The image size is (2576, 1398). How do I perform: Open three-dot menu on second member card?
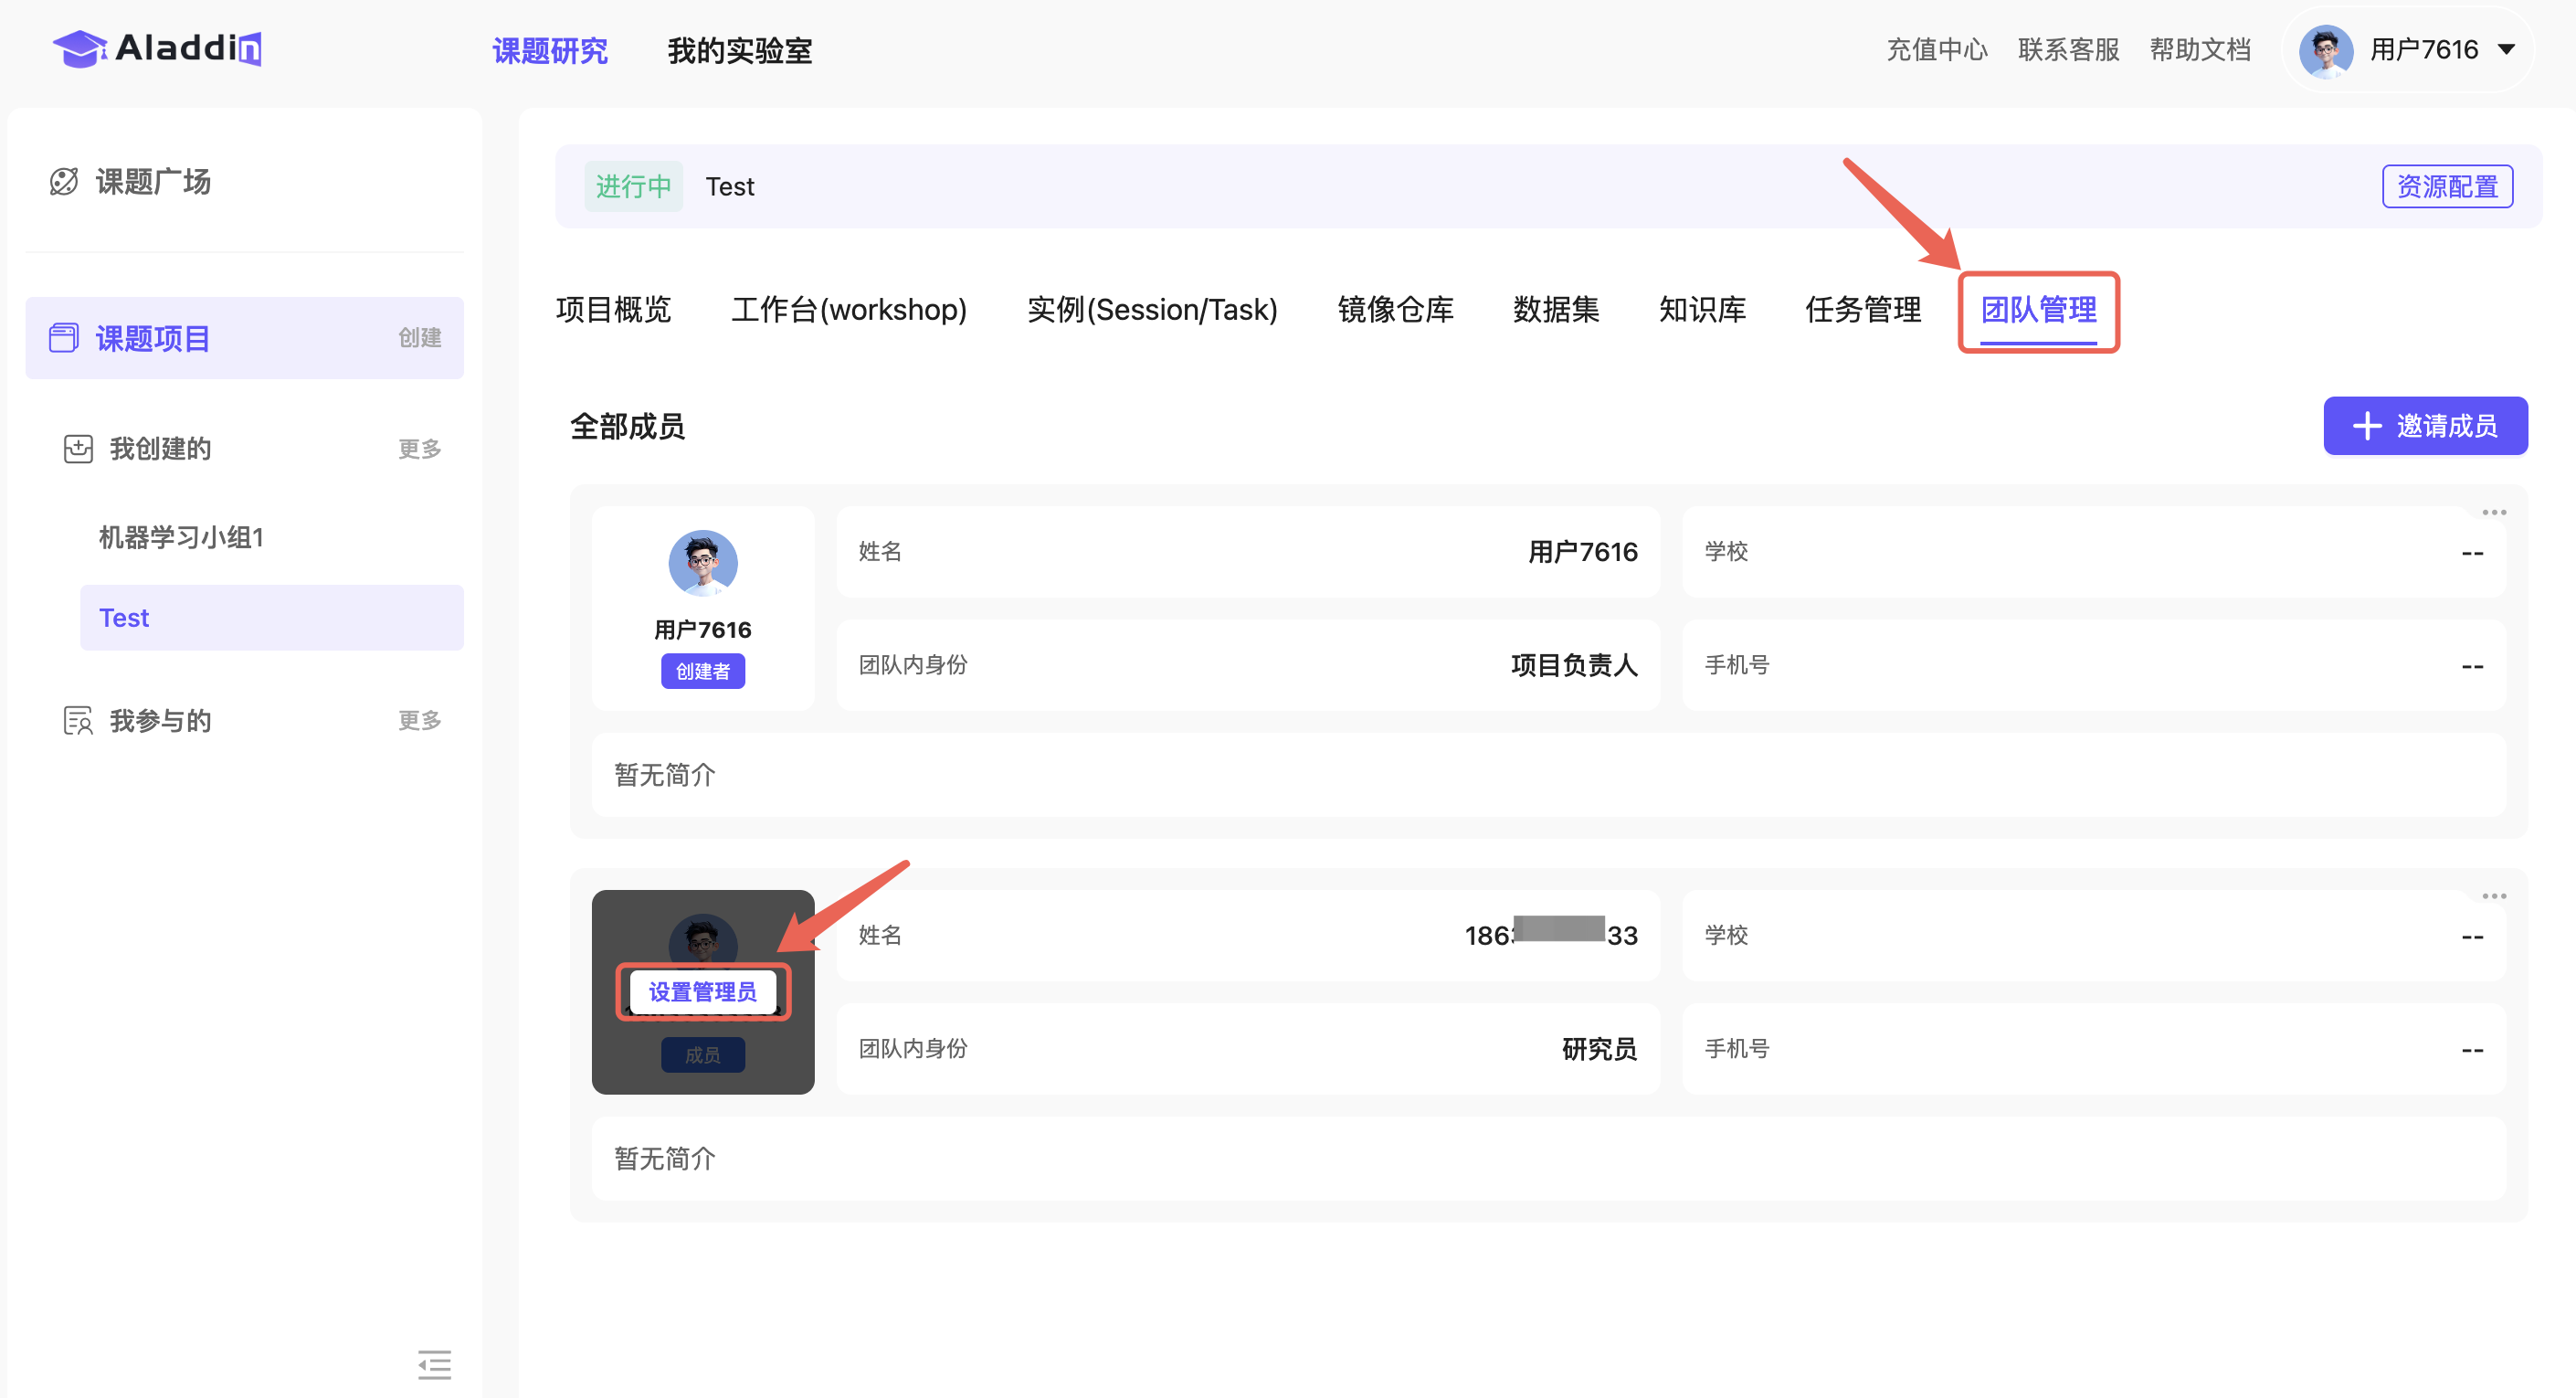[2493, 896]
